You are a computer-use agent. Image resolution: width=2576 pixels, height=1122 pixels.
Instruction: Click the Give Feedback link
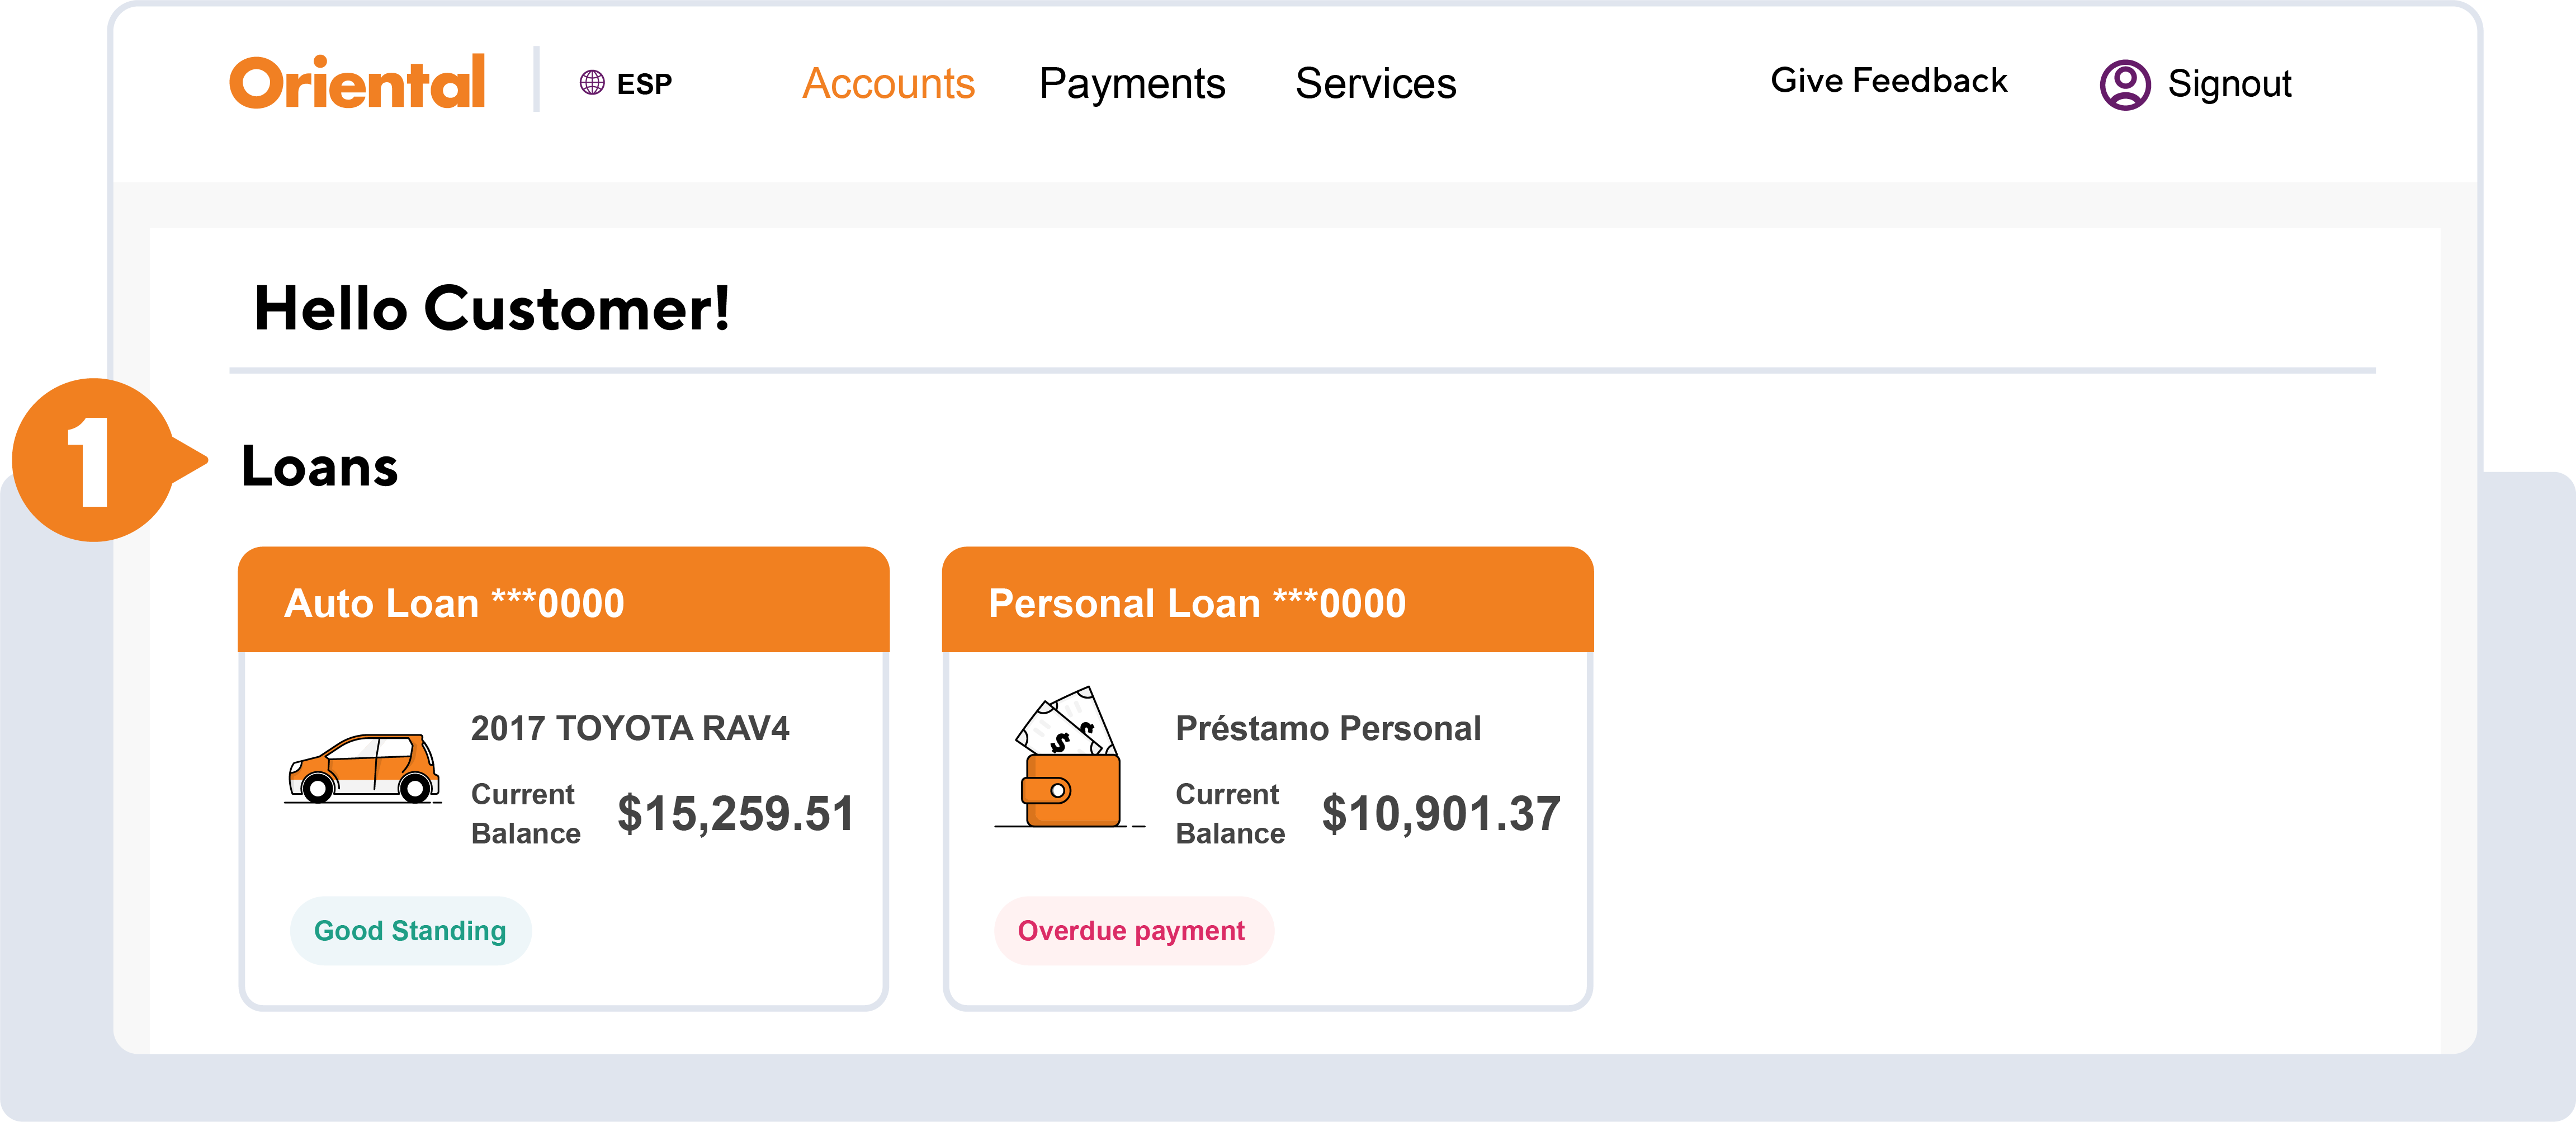tap(1889, 80)
